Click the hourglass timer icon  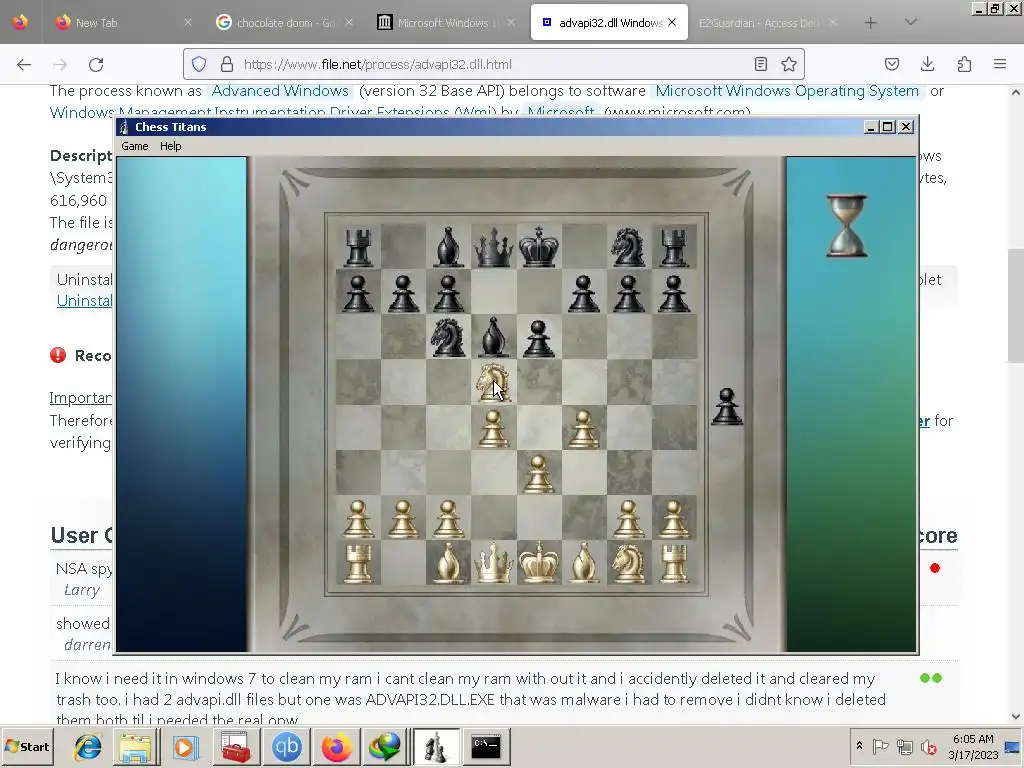tap(846, 225)
